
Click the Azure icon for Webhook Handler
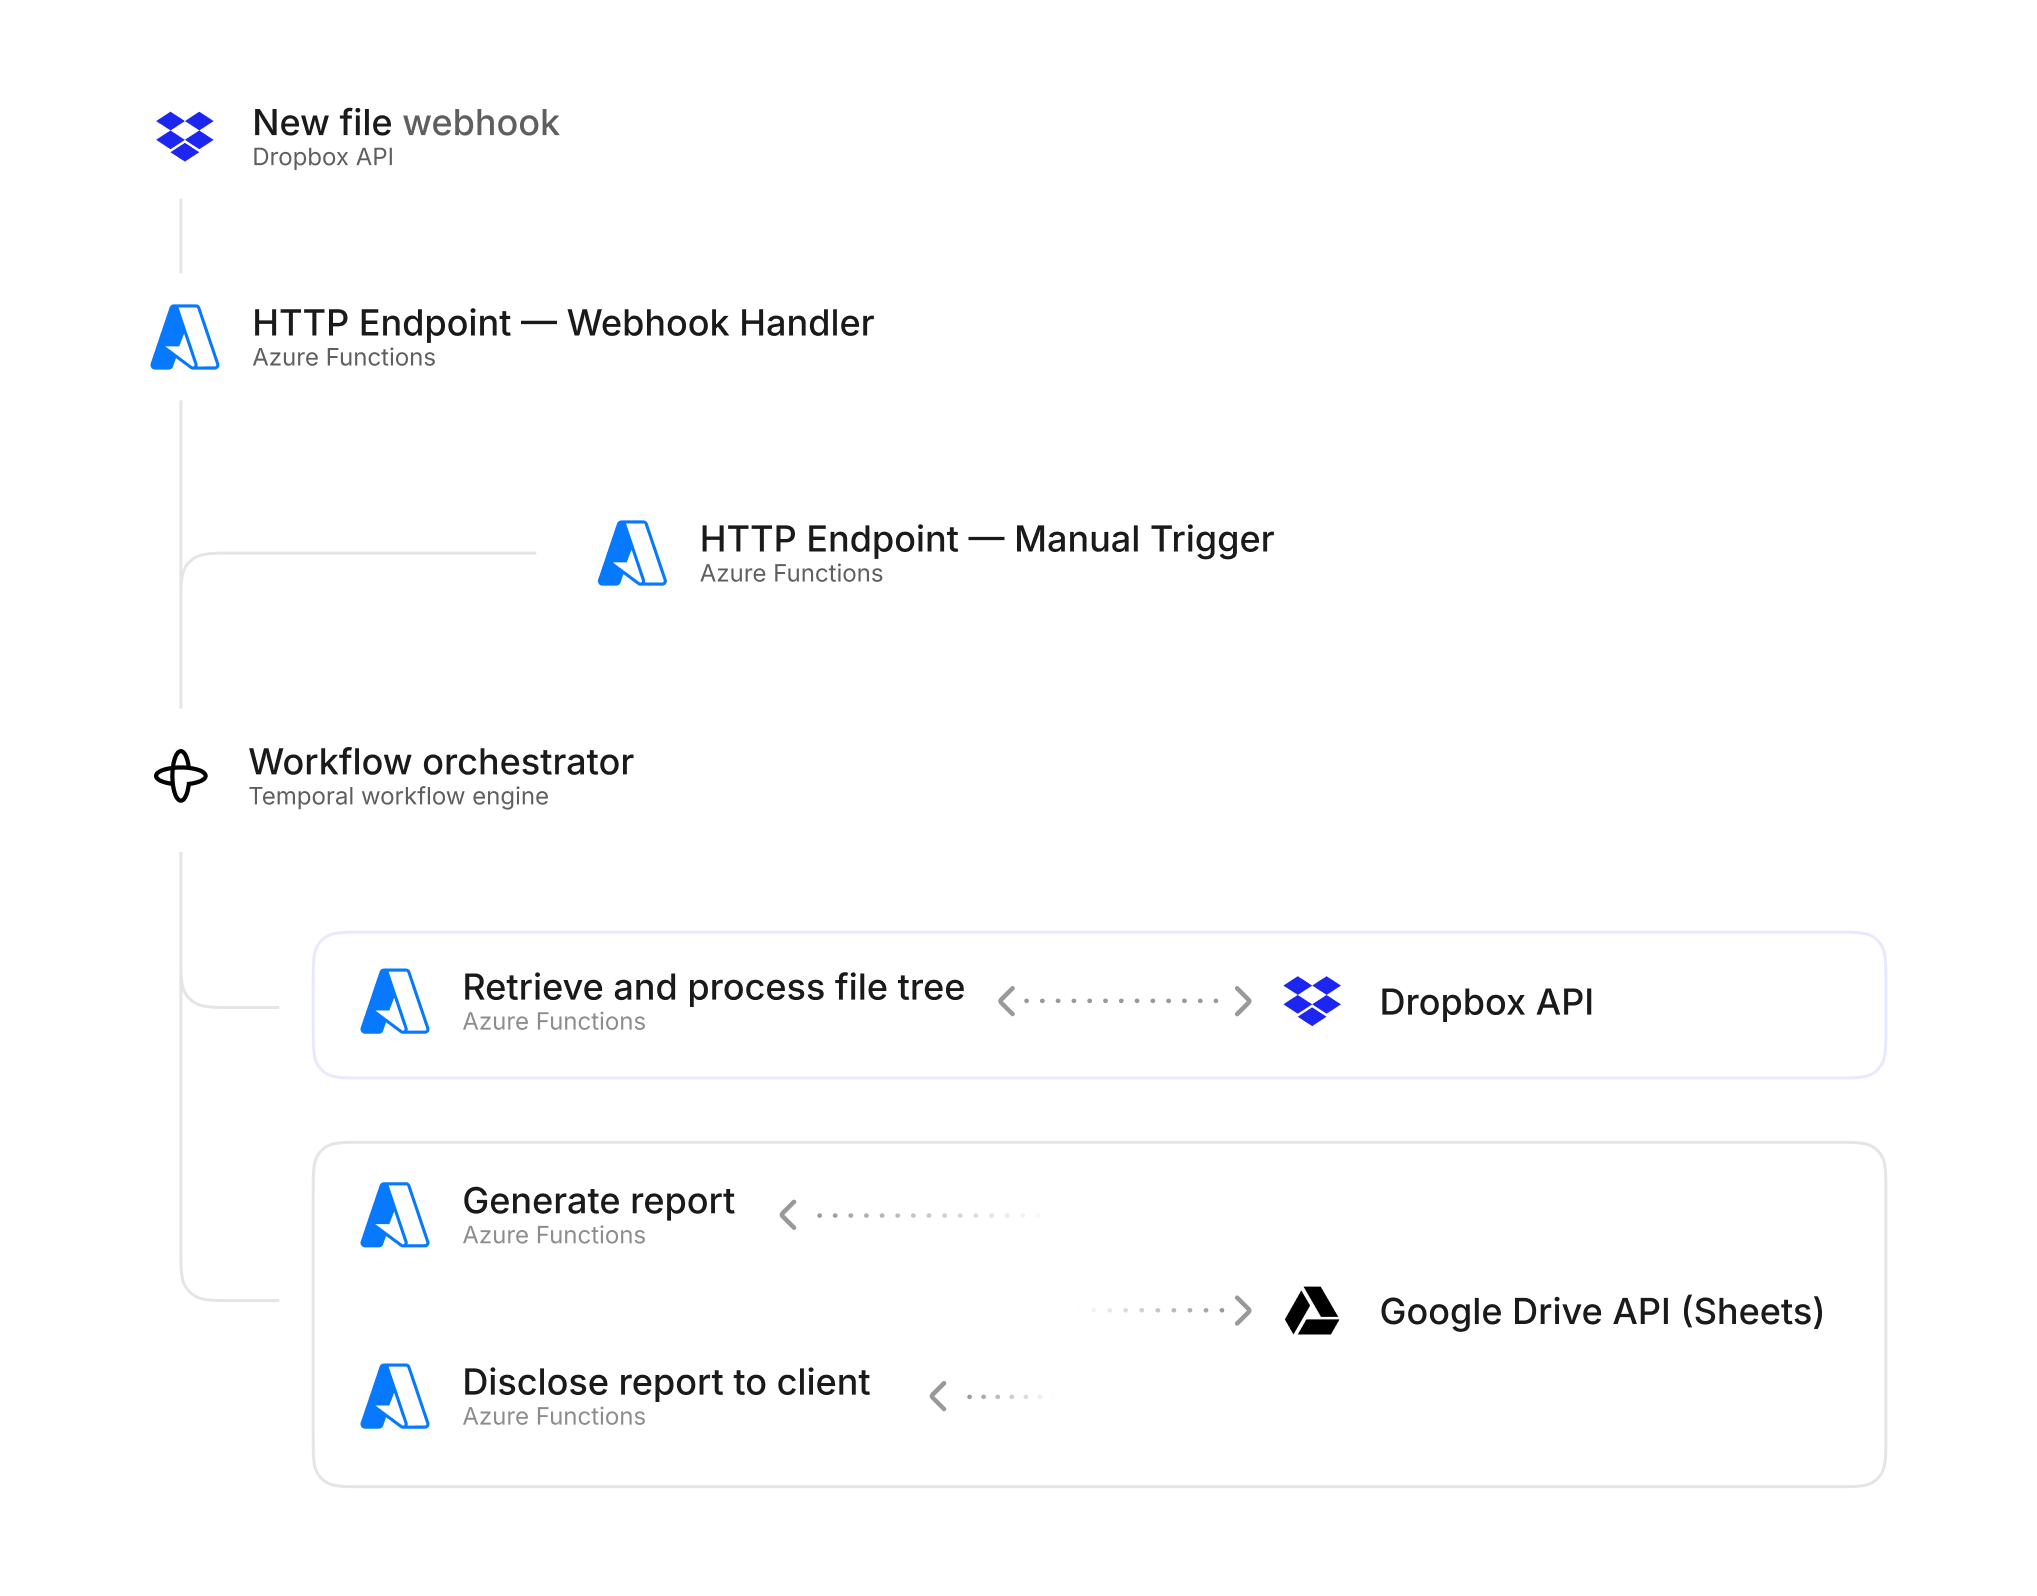(x=185, y=337)
